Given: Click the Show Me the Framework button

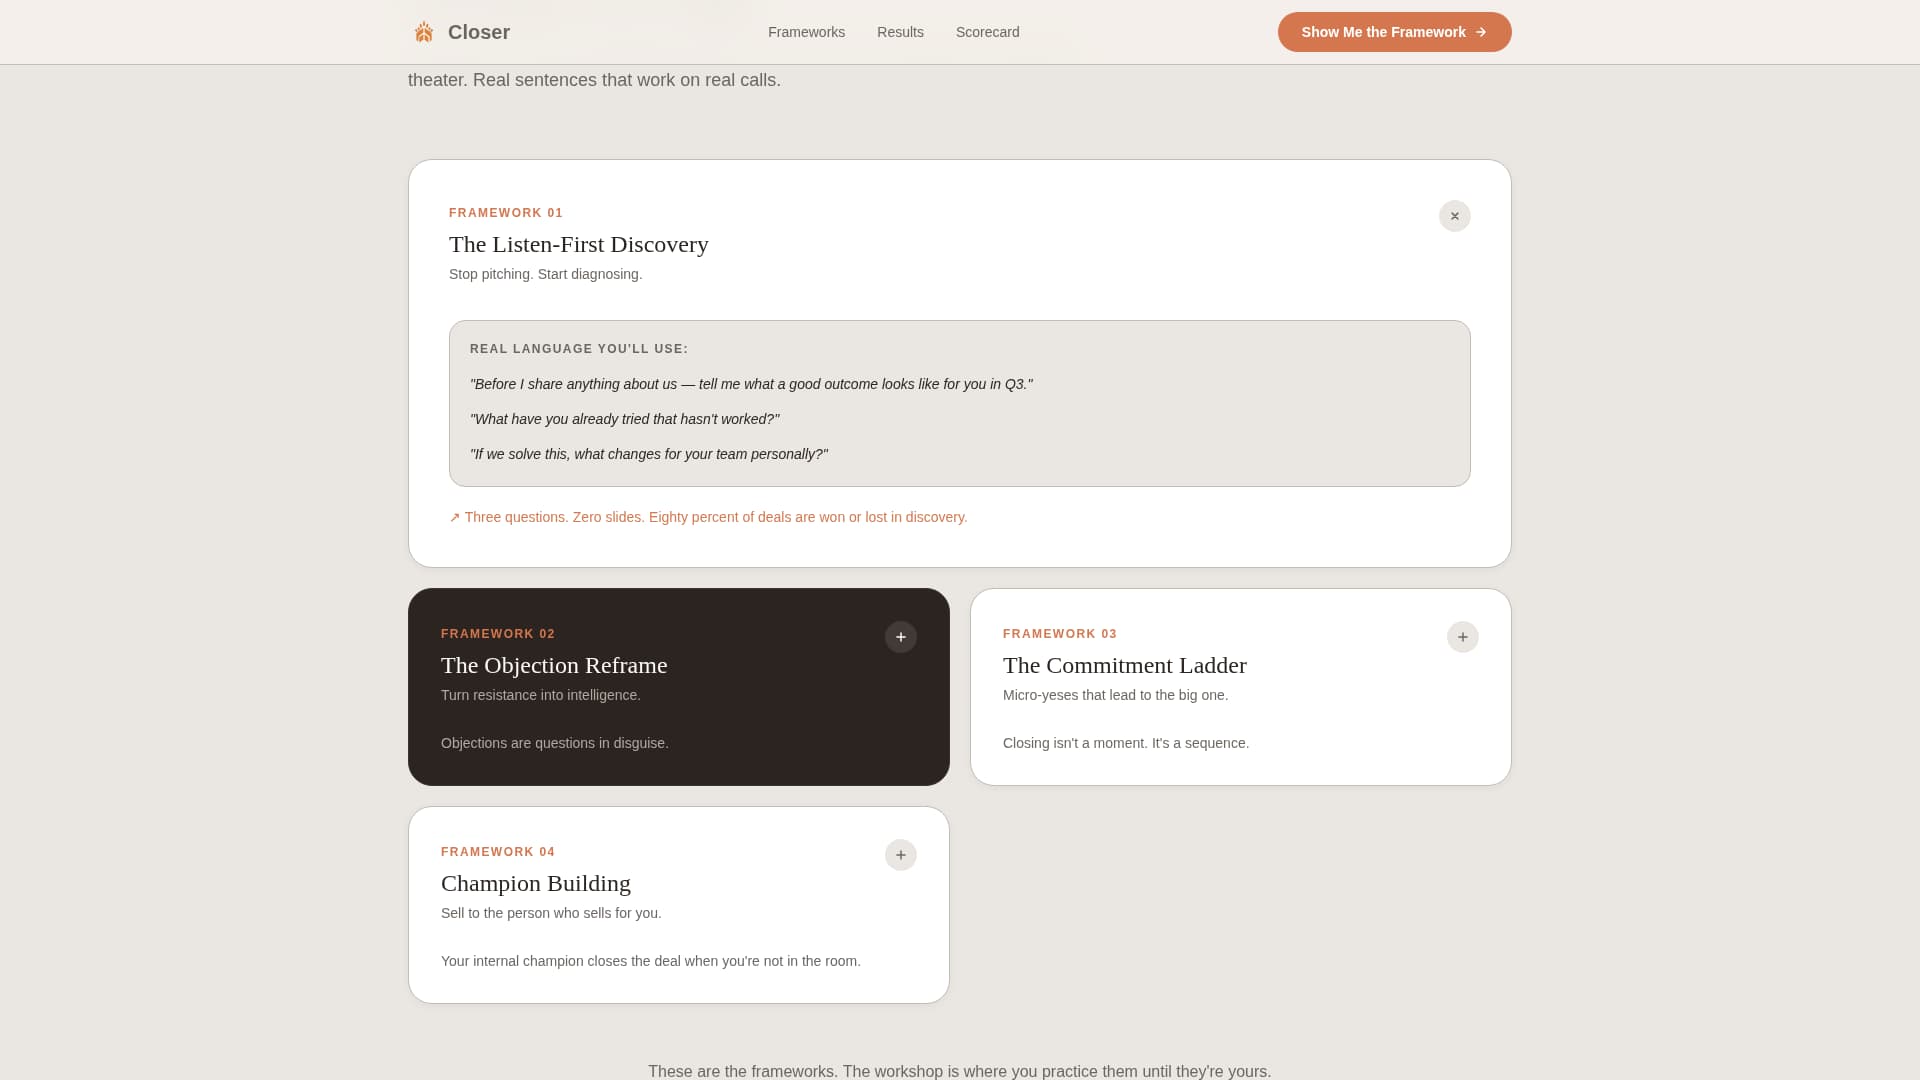Looking at the screenshot, I should click(1394, 31).
